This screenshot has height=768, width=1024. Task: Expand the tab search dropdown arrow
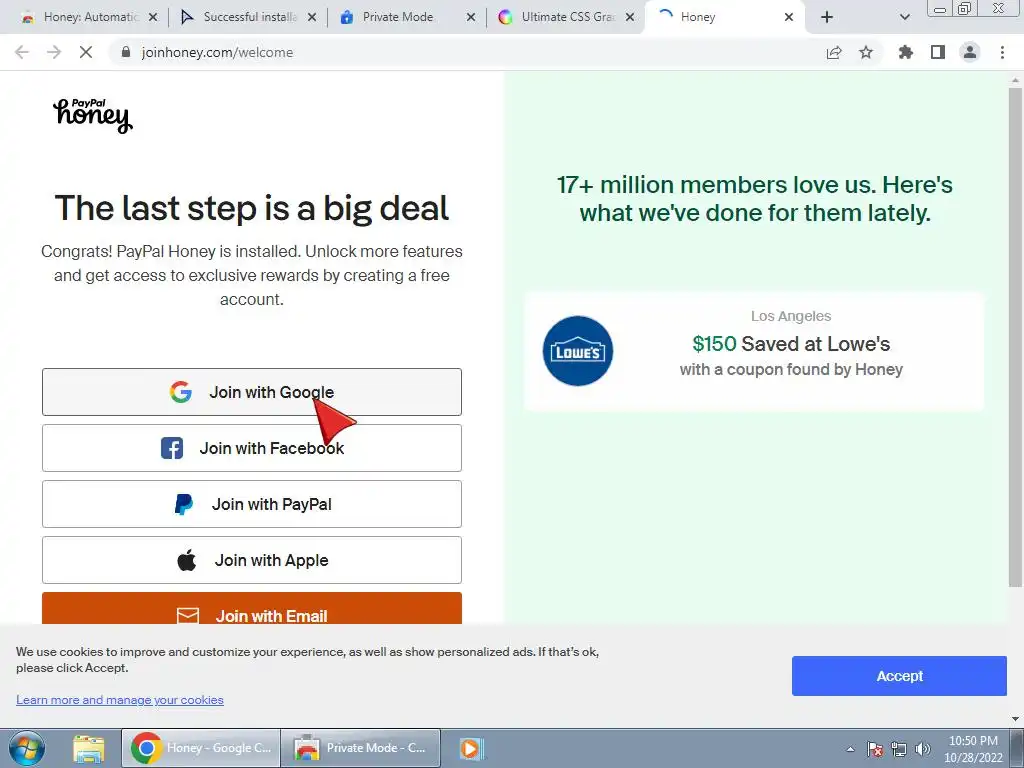coord(904,17)
